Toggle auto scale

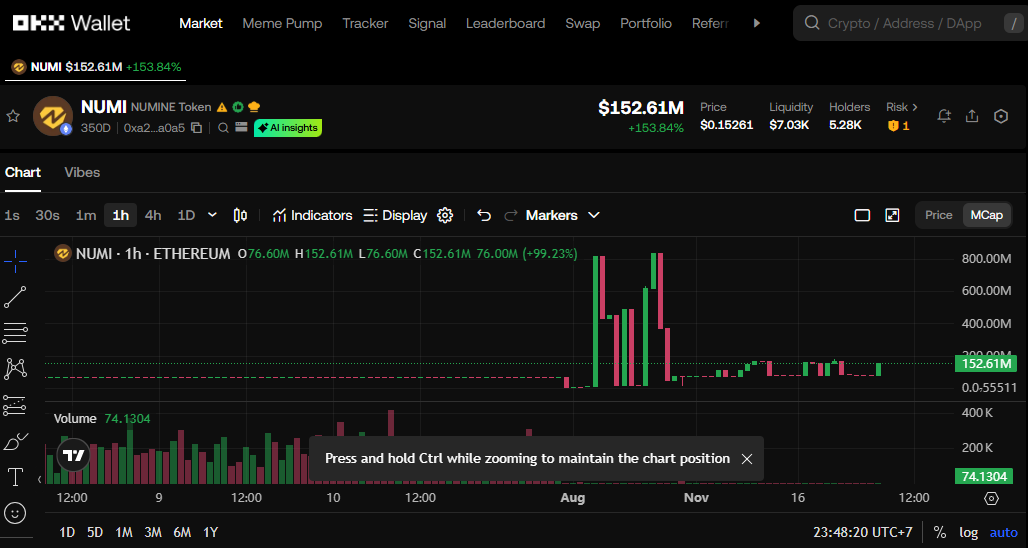pos(1004,532)
